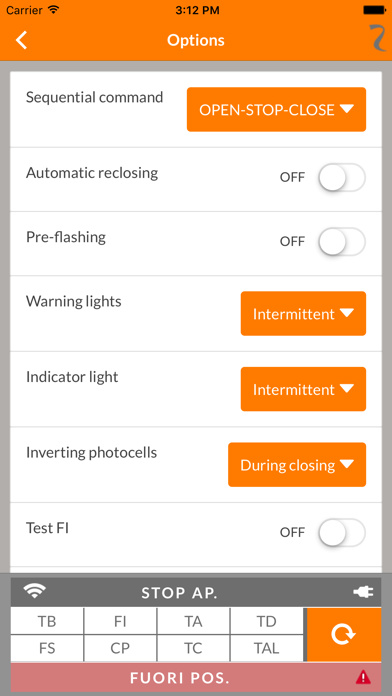Open the OPEN-STOP-CLOSE sequential command dropdown

(276, 110)
